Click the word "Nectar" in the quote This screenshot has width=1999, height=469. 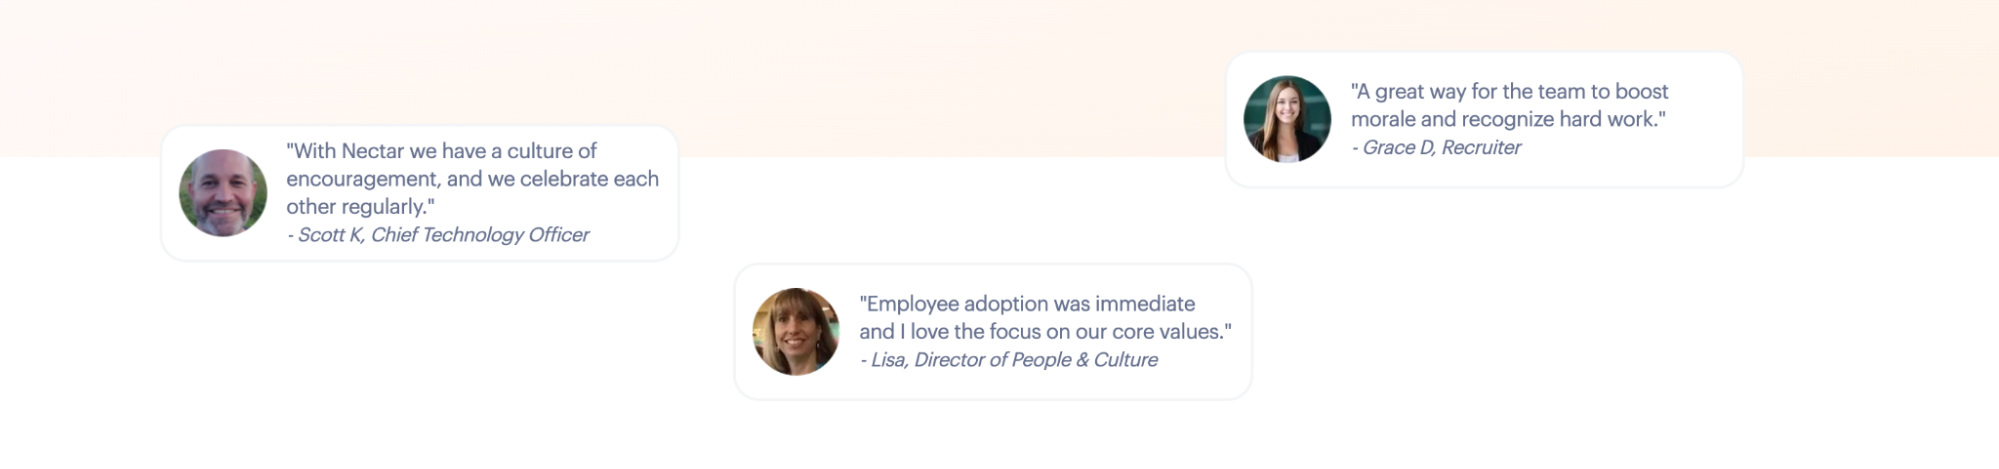coord(373,151)
